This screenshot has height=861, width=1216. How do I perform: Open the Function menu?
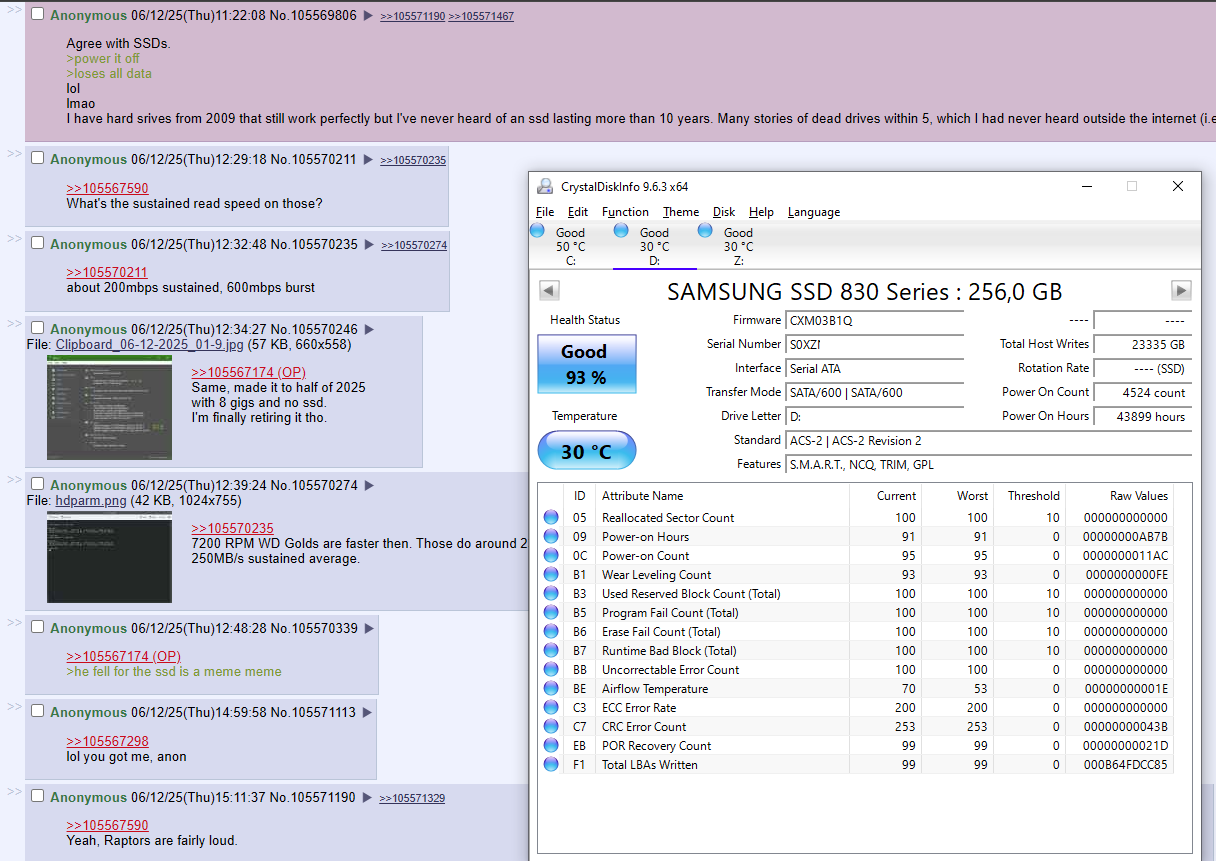[625, 212]
